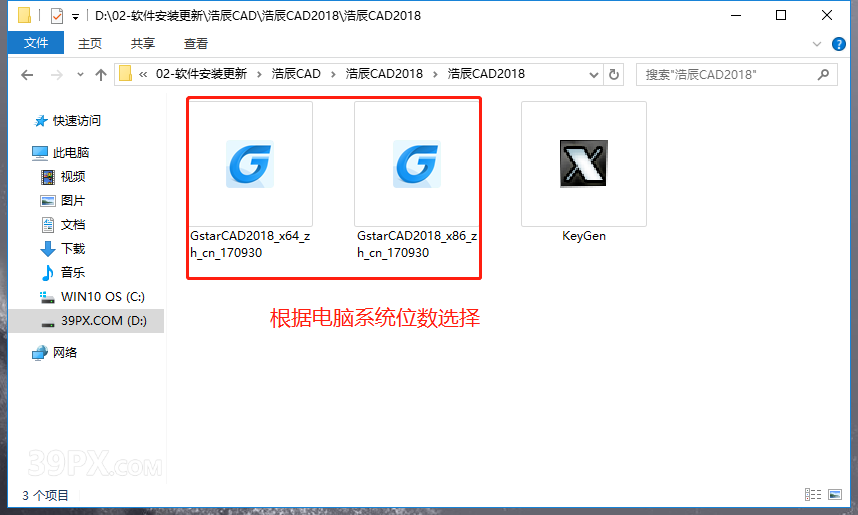
Task: Open the 主页 ribbon tab
Action: coord(90,43)
